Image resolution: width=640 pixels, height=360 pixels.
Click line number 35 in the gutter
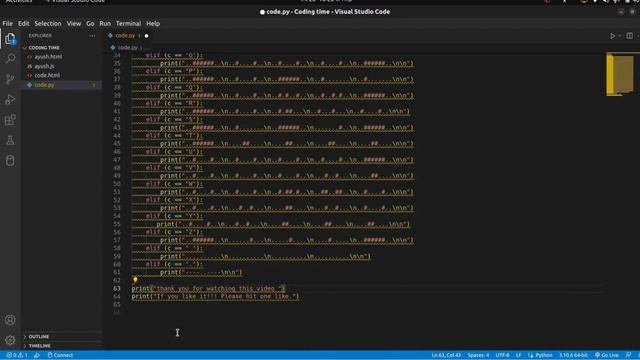(117, 63)
